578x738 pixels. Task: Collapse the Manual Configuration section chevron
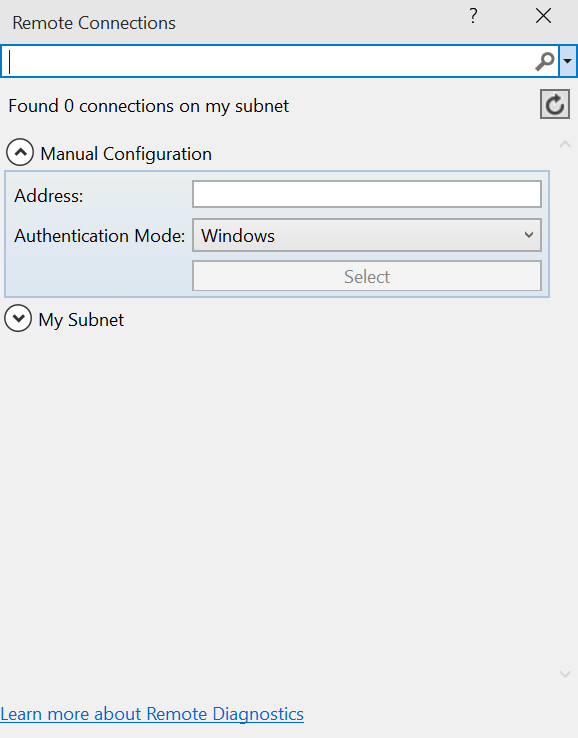pos(20,152)
